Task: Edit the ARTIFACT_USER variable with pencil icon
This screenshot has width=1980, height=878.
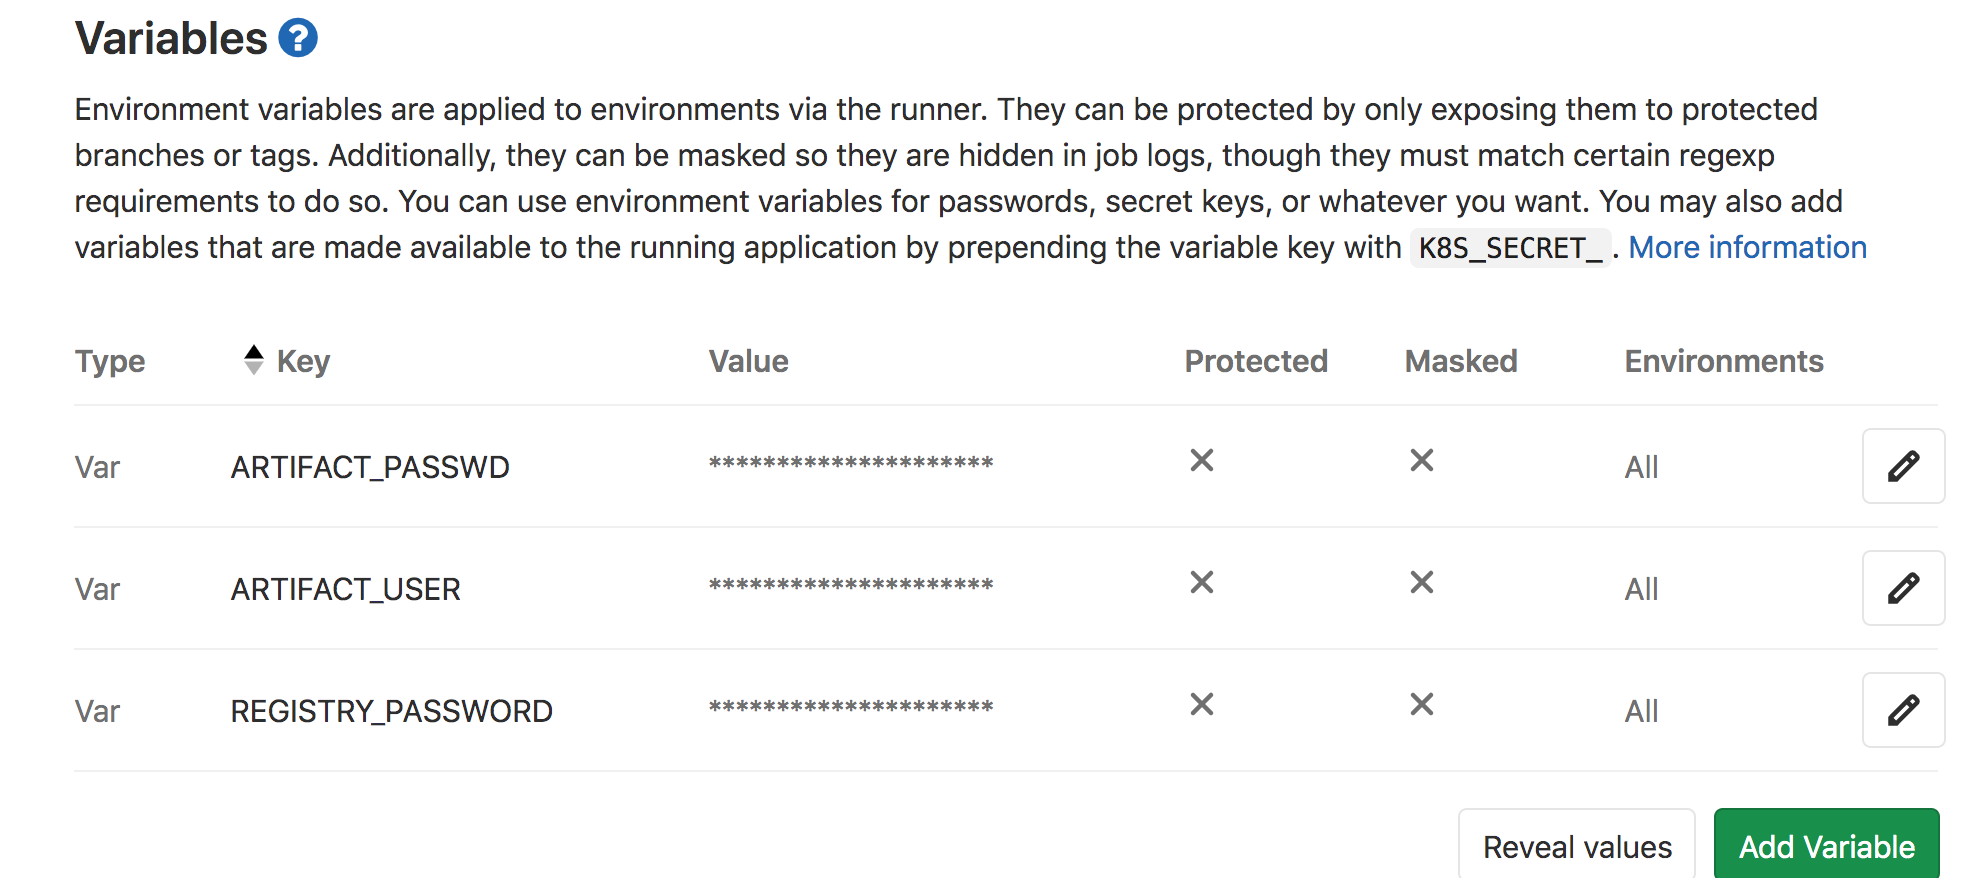Action: tap(1903, 588)
